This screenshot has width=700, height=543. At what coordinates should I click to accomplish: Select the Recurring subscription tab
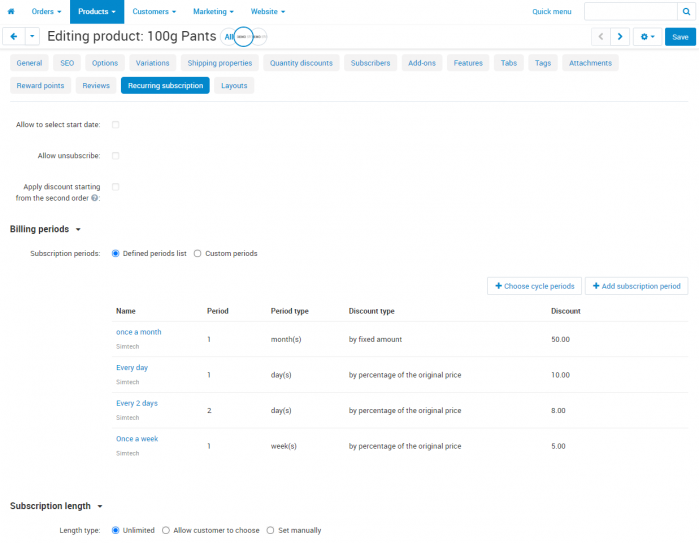pos(165,86)
